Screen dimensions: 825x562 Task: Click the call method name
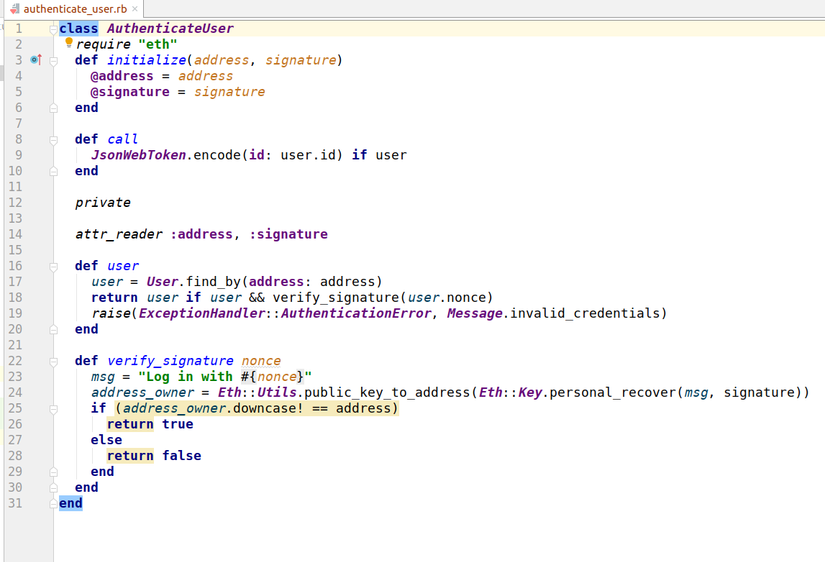(122, 139)
